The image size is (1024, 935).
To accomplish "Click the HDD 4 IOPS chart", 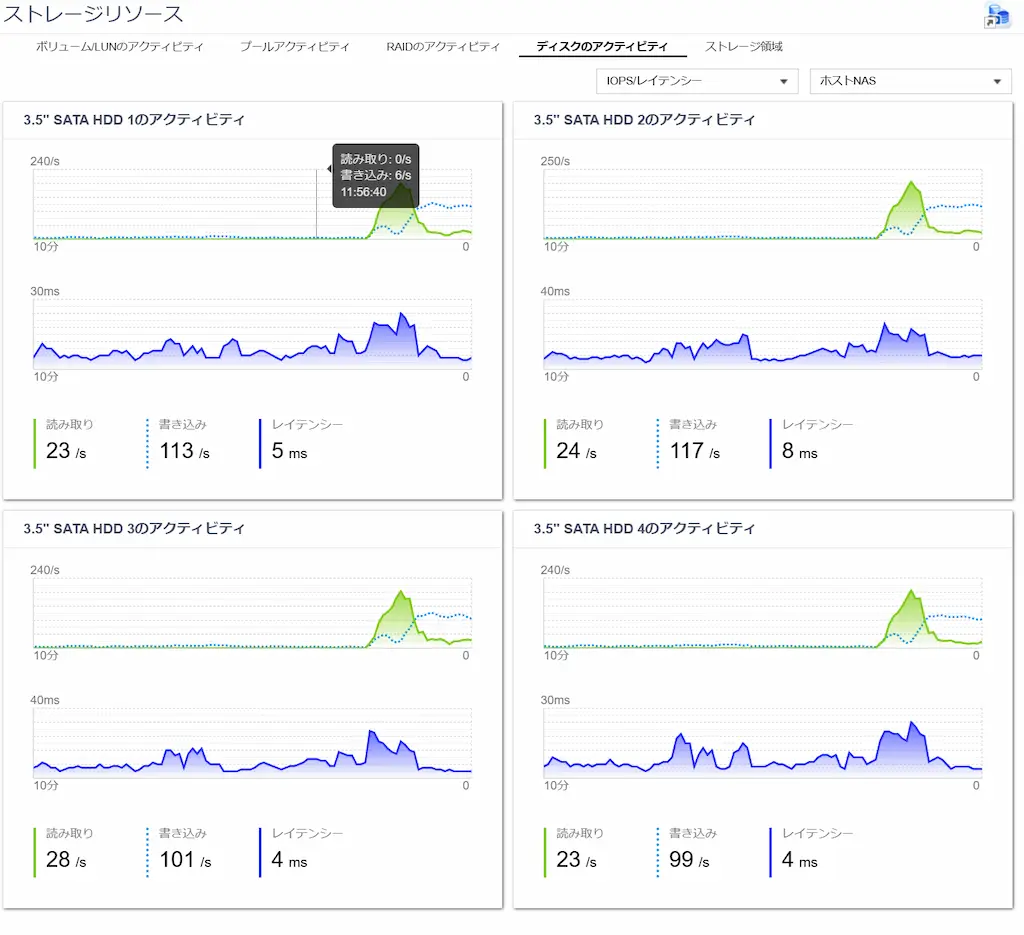I will click(x=763, y=613).
